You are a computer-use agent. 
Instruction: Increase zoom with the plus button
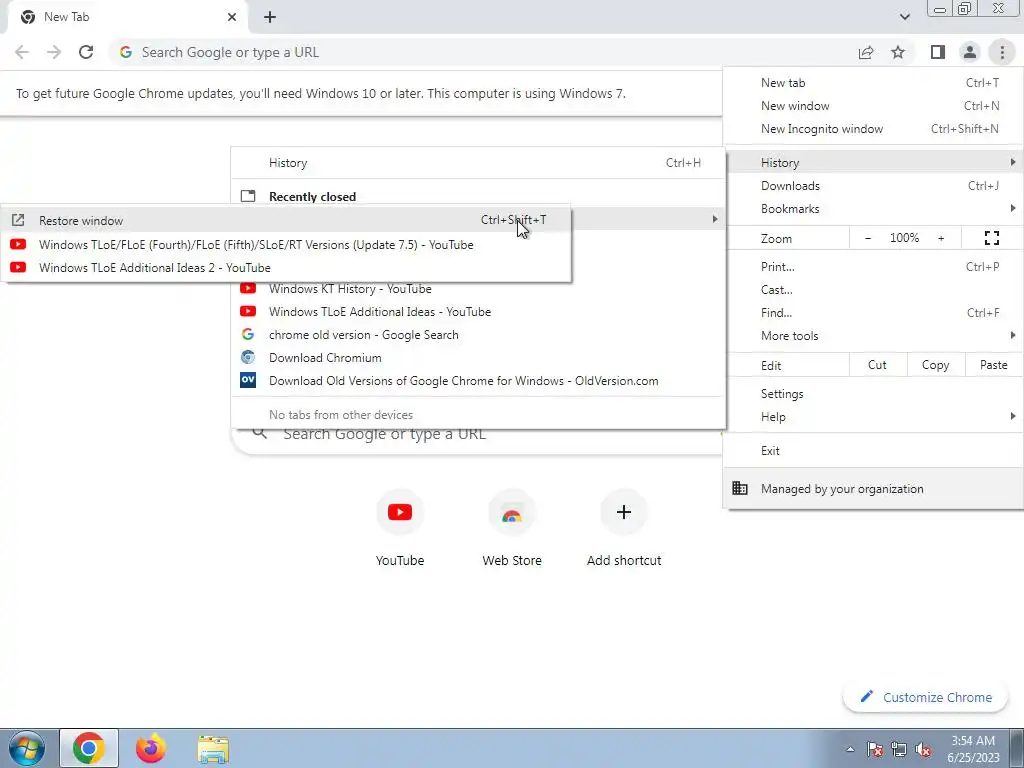[941, 238]
